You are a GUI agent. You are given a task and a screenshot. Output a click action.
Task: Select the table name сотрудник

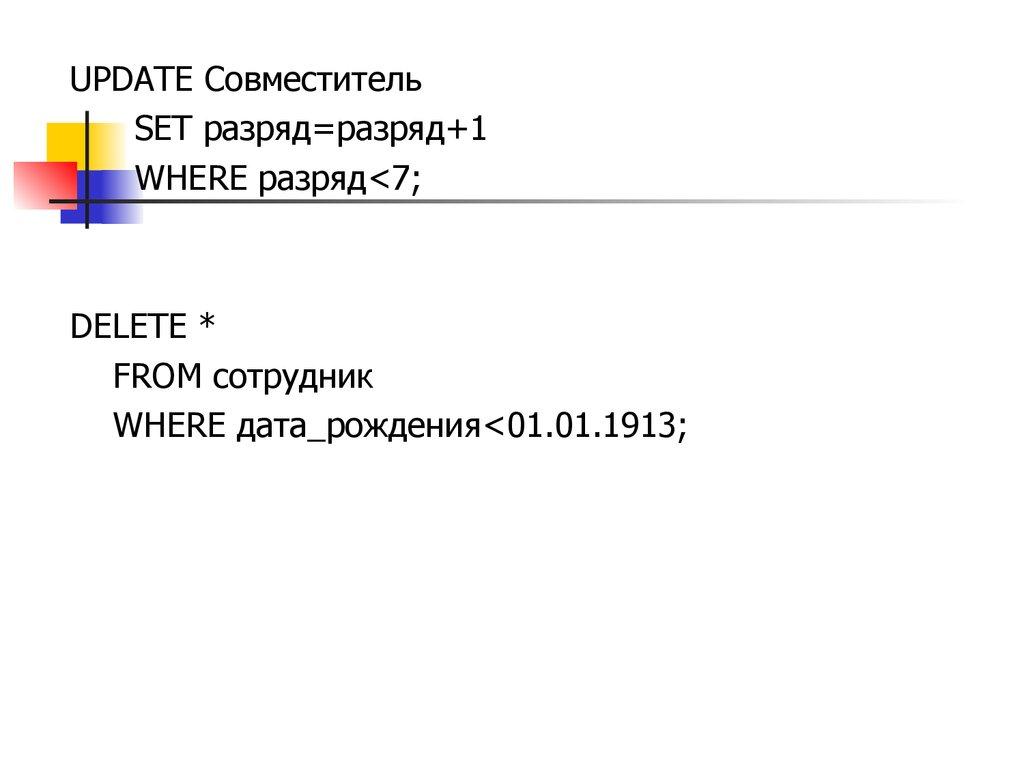(293, 377)
